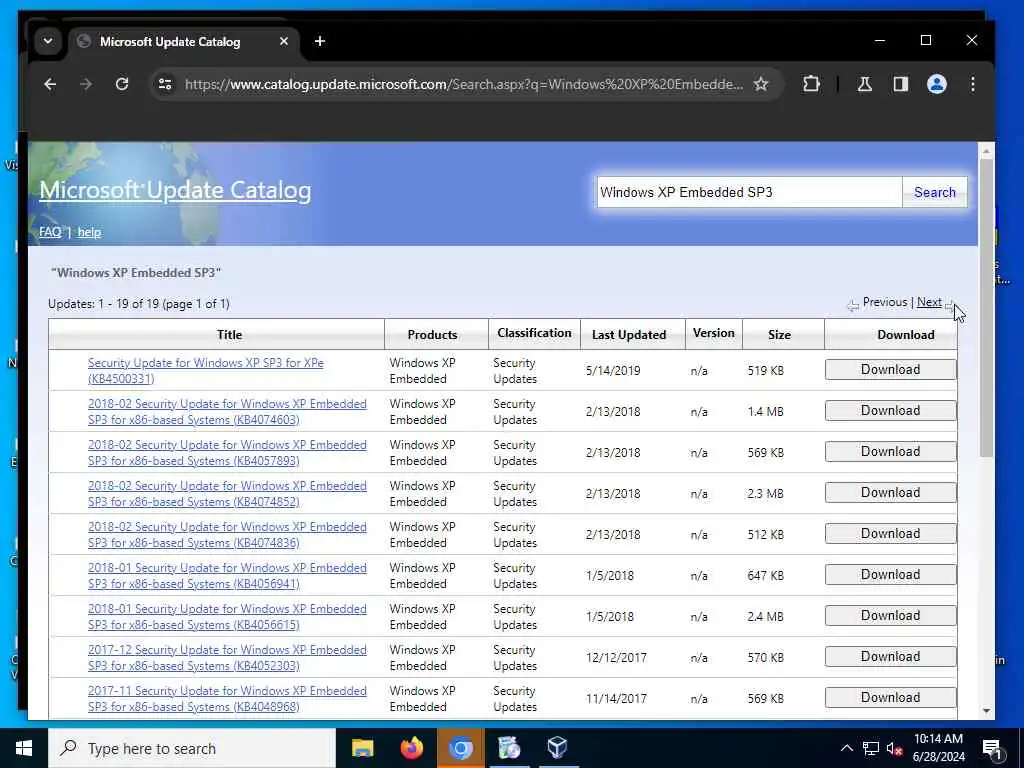Download the KB4074852 update
1024x768 pixels.
(x=890, y=493)
